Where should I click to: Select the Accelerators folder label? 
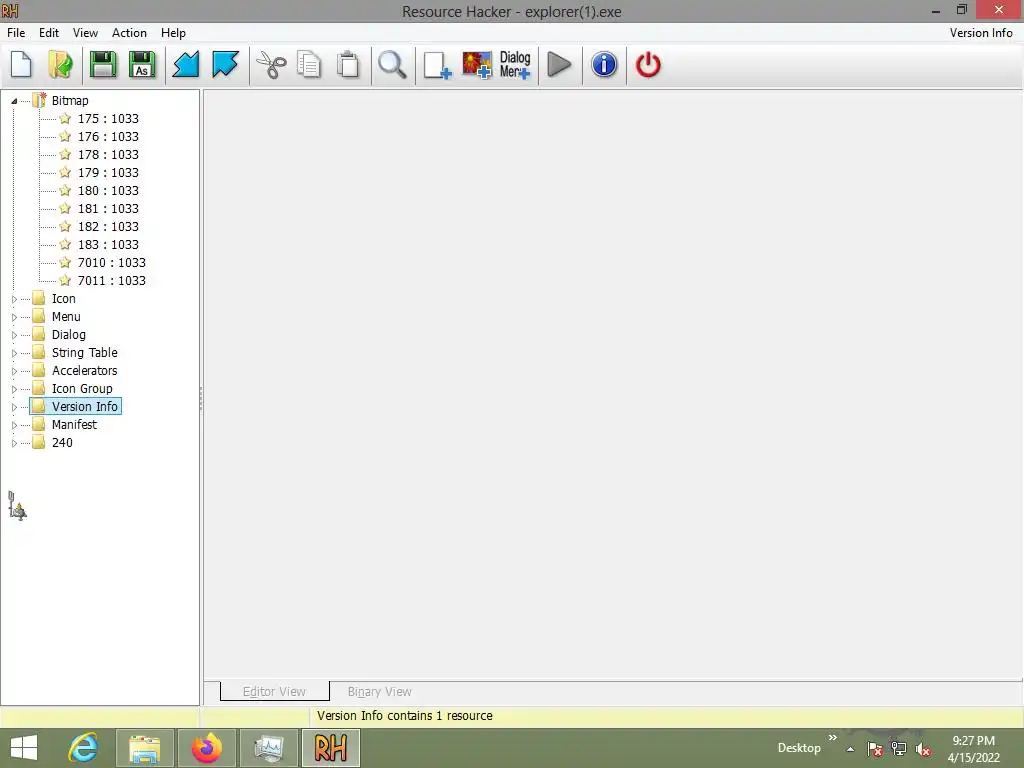click(x=85, y=370)
